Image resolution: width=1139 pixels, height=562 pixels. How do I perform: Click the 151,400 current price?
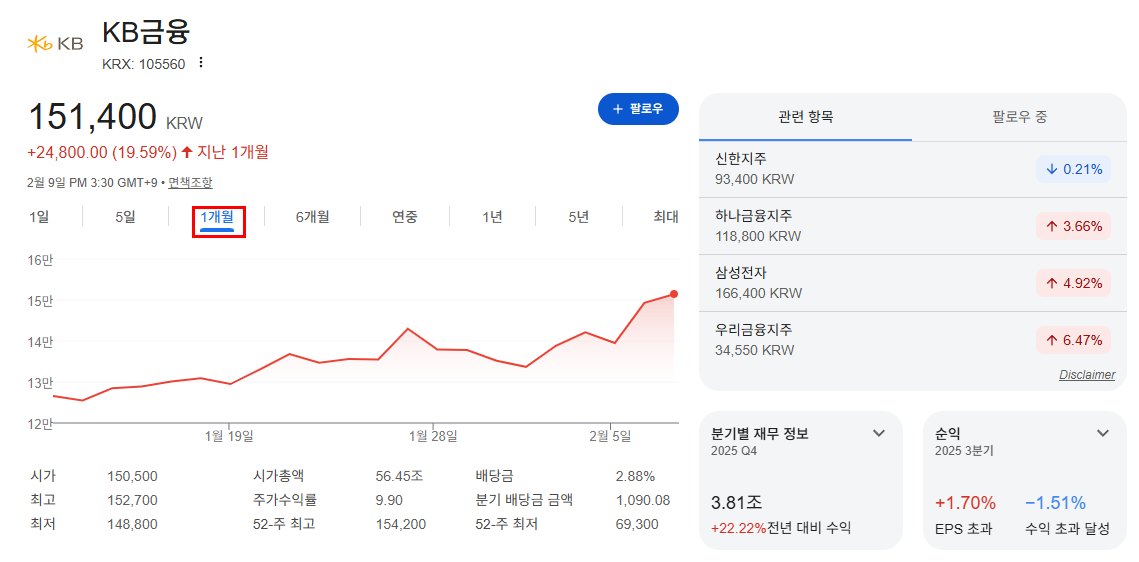(92, 117)
